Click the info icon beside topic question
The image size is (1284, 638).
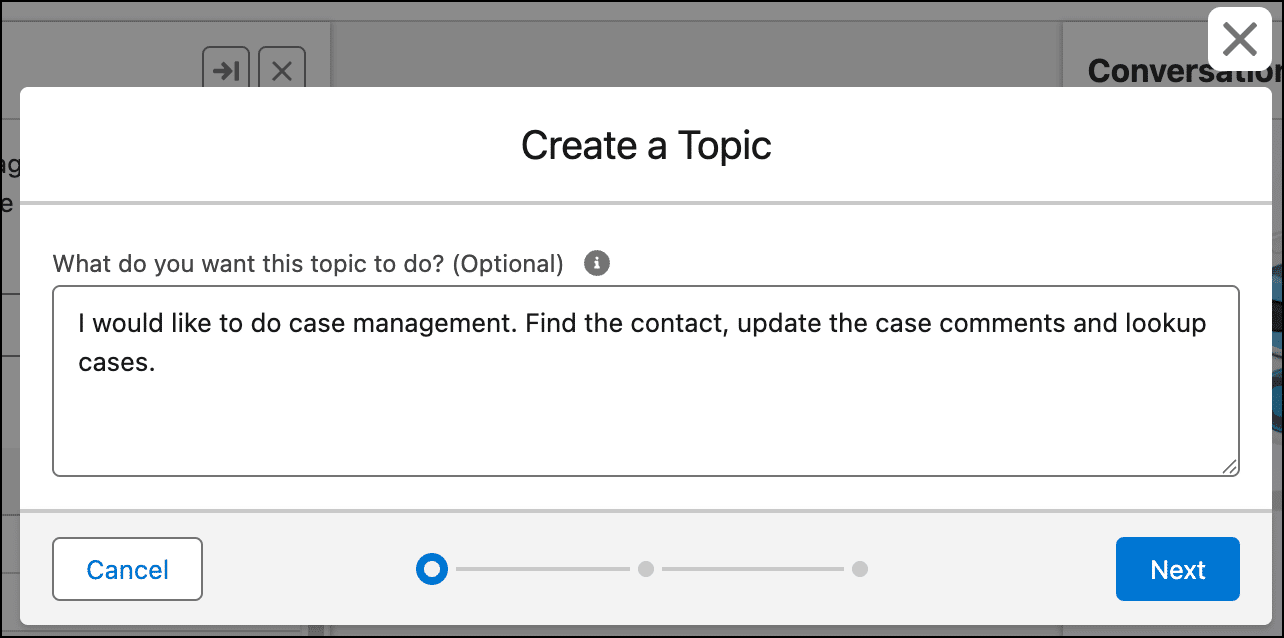click(597, 264)
